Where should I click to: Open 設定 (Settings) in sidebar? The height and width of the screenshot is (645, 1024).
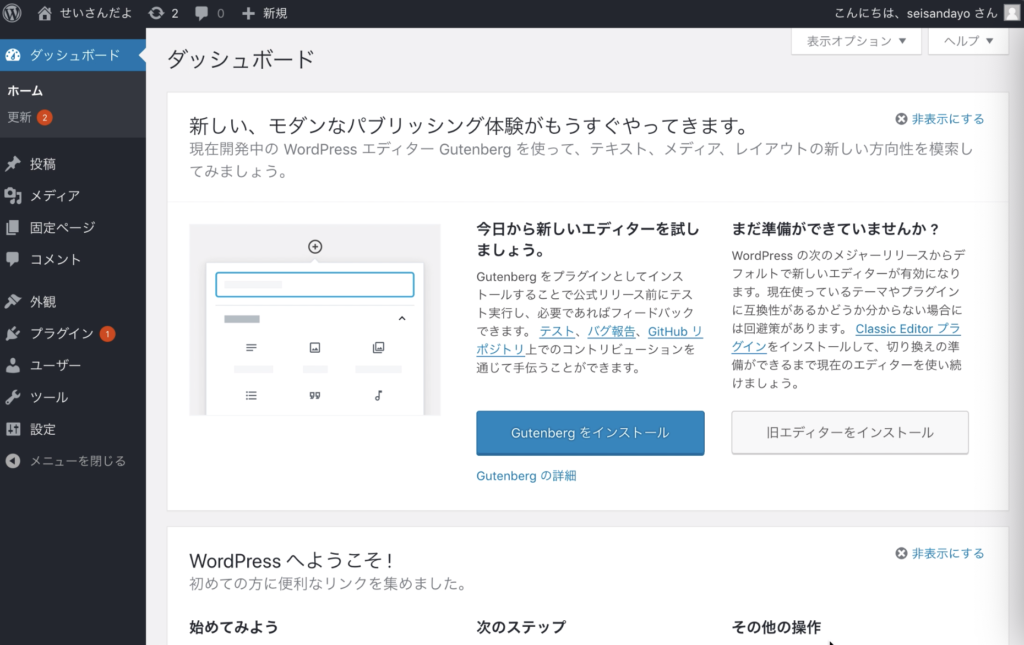(x=42, y=429)
